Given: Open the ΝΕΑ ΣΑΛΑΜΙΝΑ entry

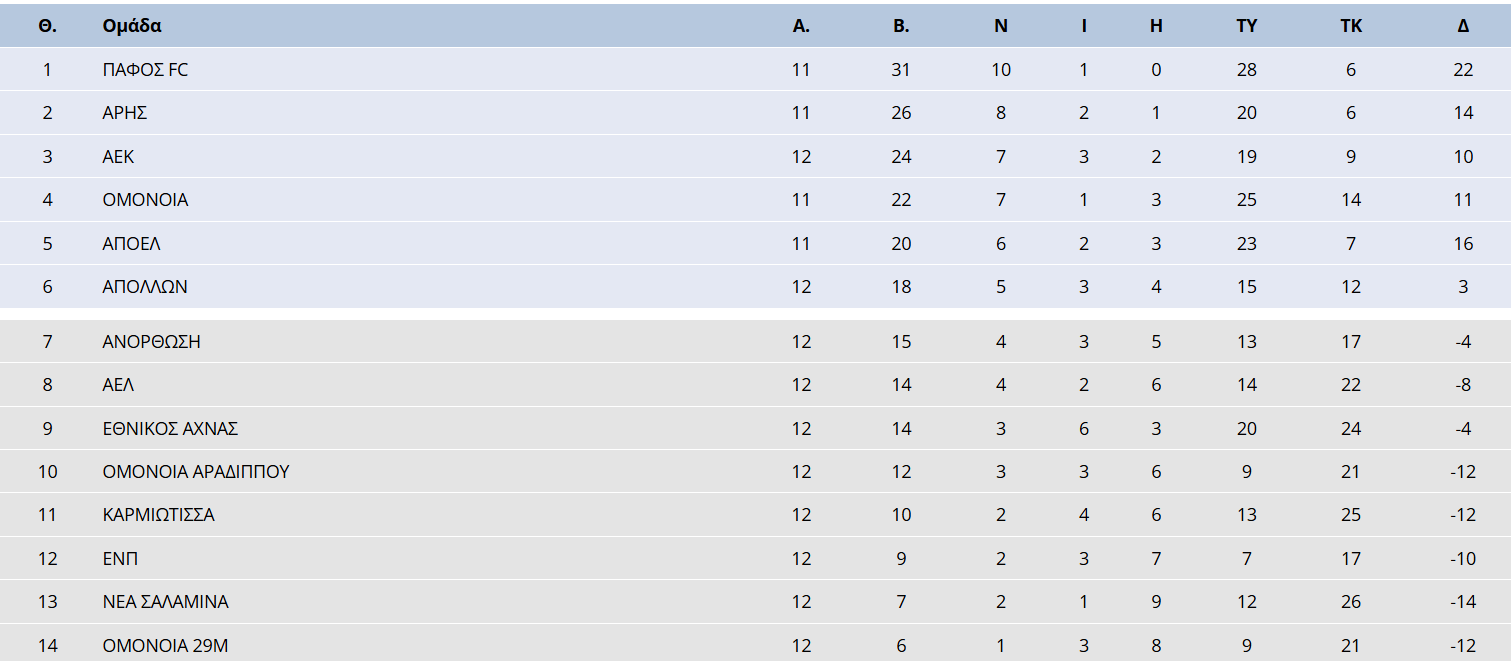Looking at the screenshot, I should pyautogui.click(x=165, y=602).
